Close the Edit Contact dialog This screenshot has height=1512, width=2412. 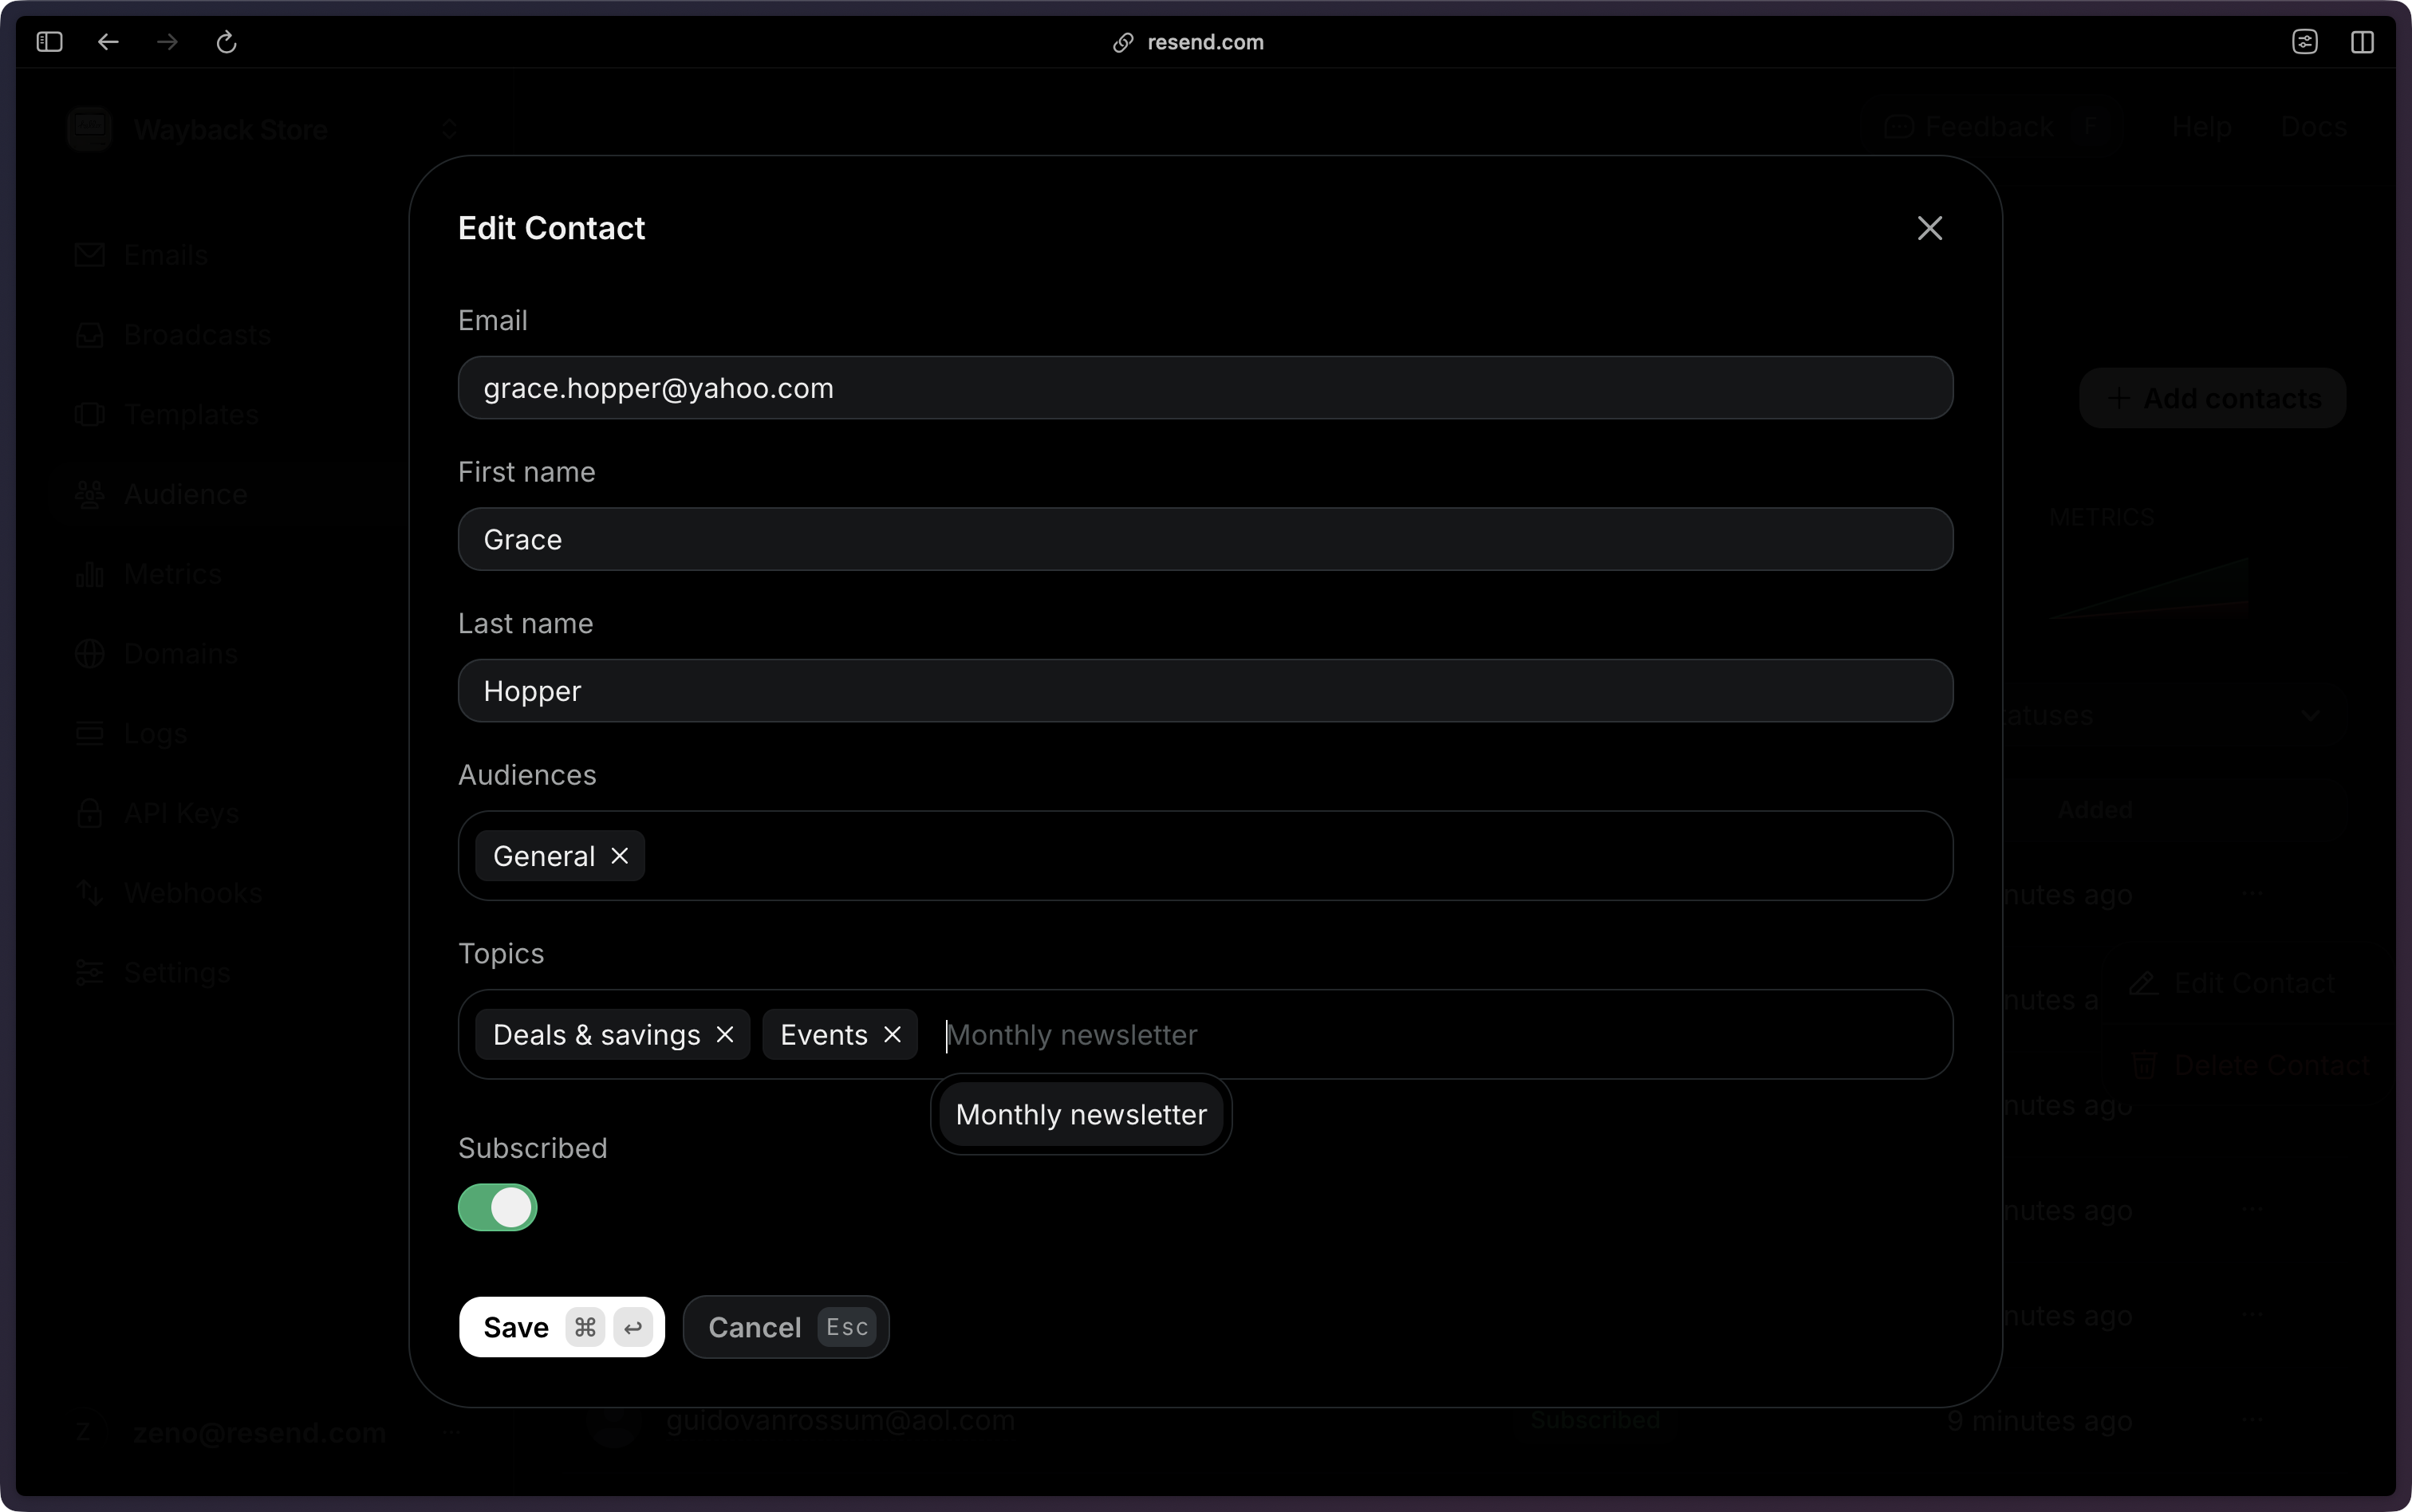[x=1929, y=229]
